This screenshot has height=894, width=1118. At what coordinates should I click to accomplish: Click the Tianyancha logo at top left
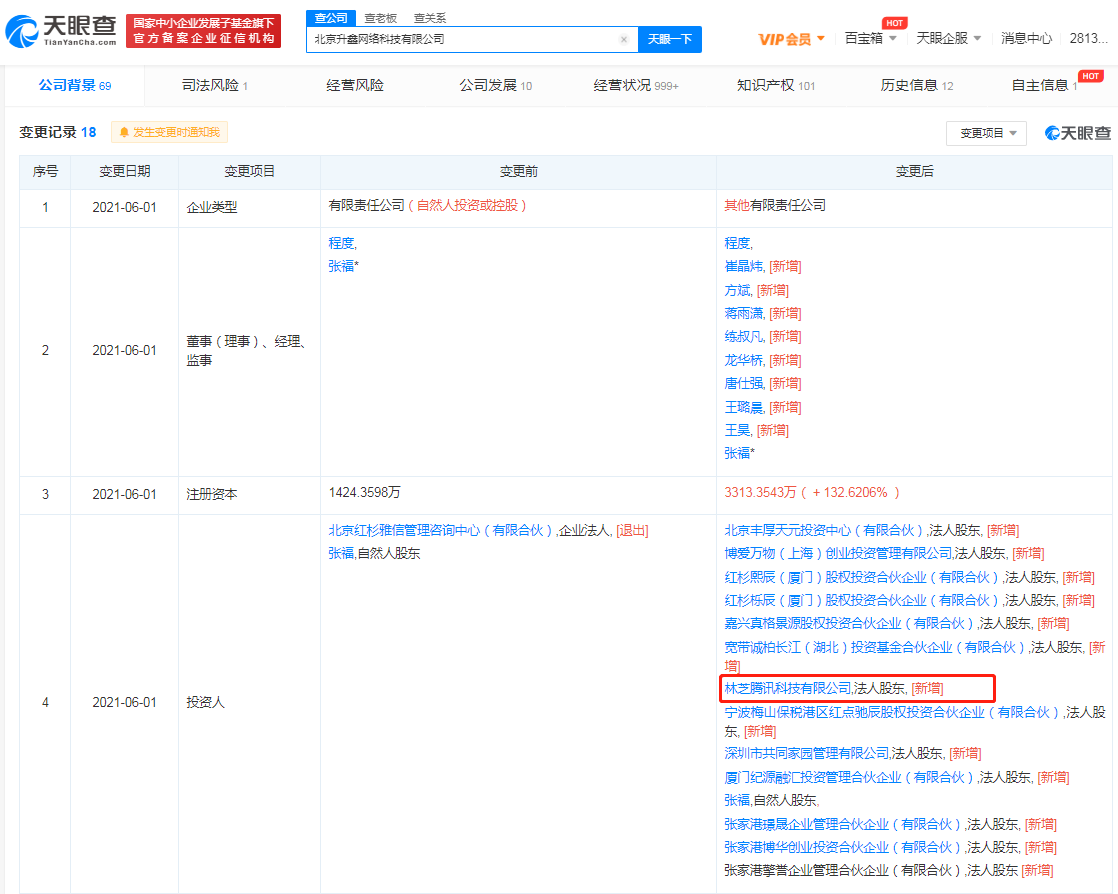(61, 31)
